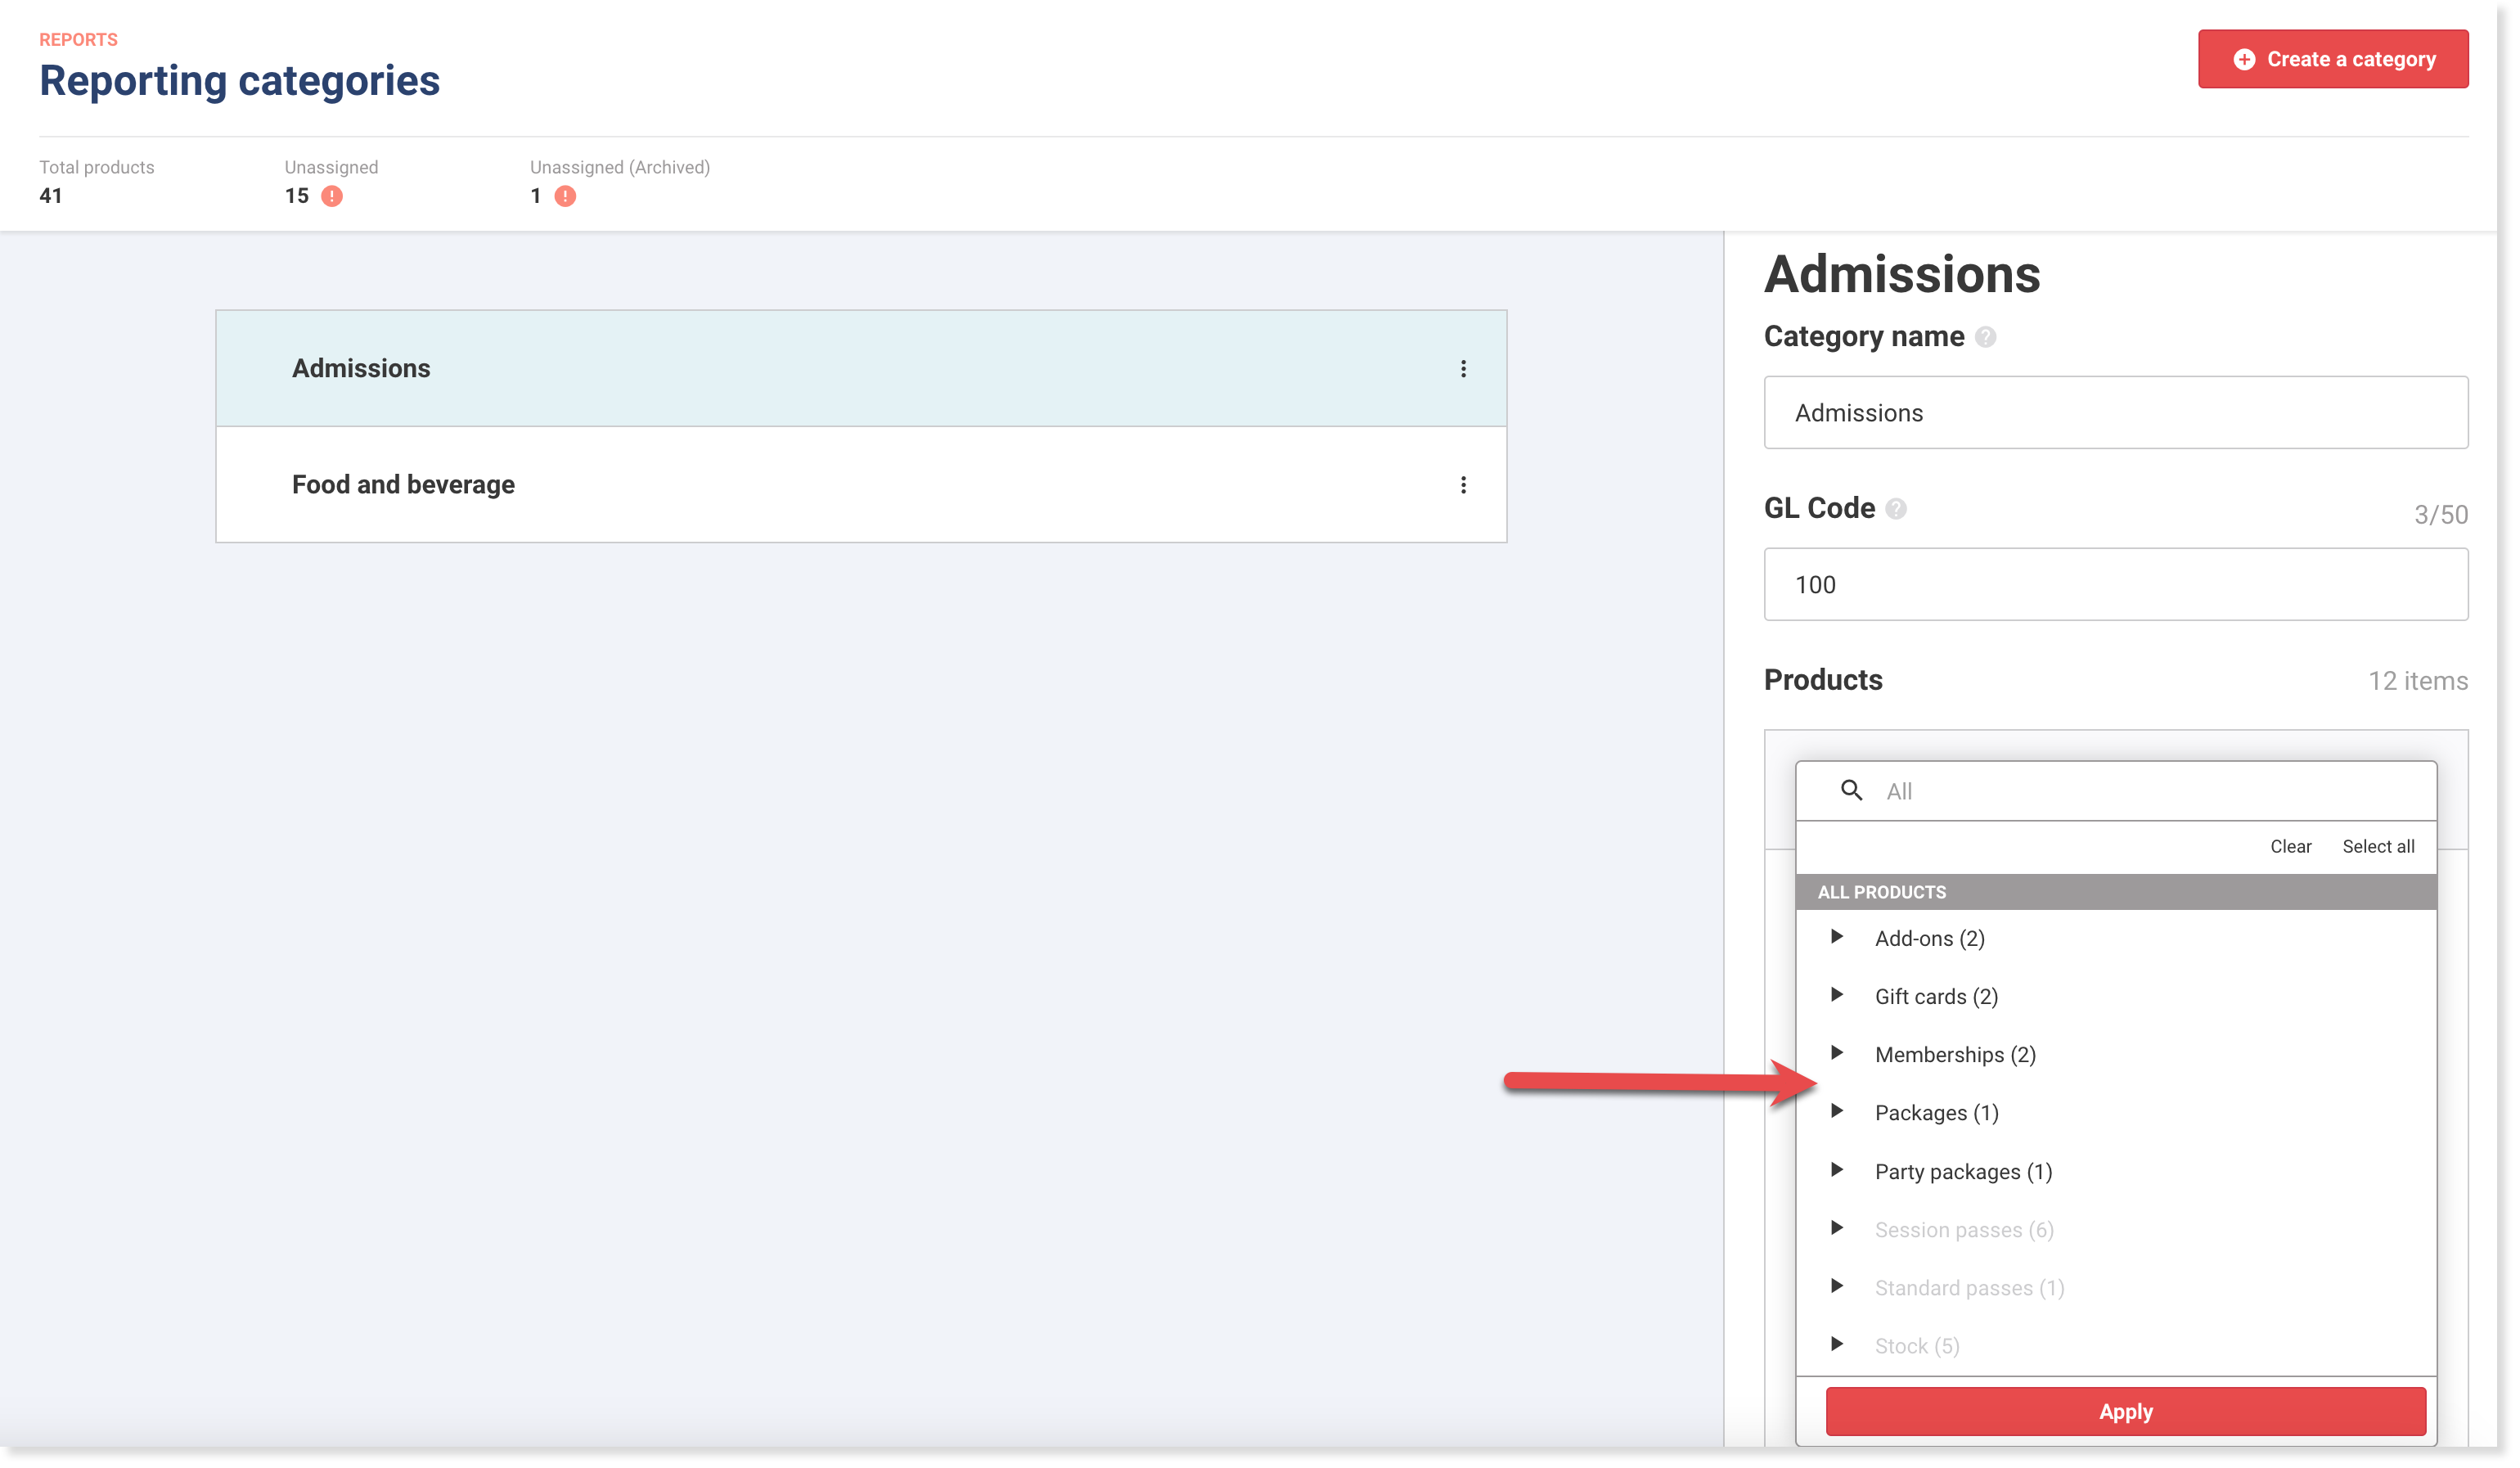Click the Unassigned warning icon next to 15

tap(332, 196)
